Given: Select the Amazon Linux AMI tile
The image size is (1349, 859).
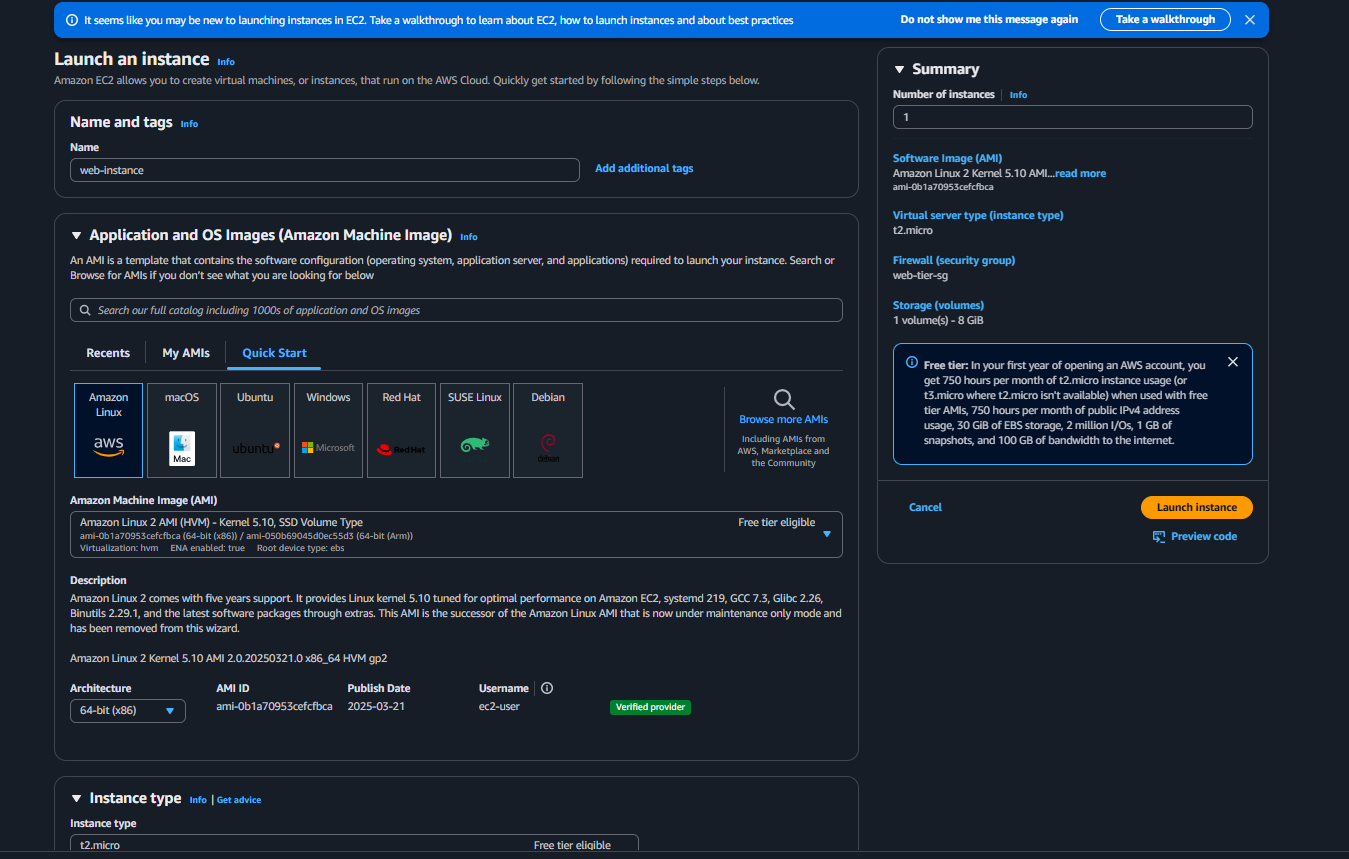Looking at the screenshot, I should 108,430.
